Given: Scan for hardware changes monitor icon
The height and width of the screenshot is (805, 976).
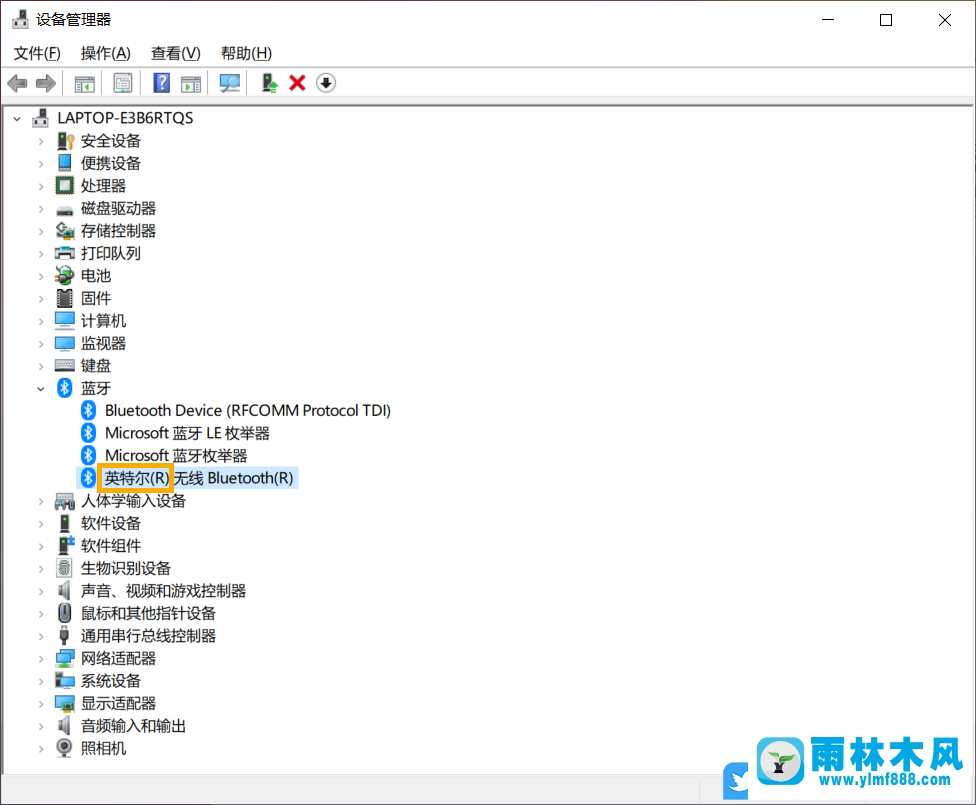Looking at the screenshot, I should coord(230,83).
